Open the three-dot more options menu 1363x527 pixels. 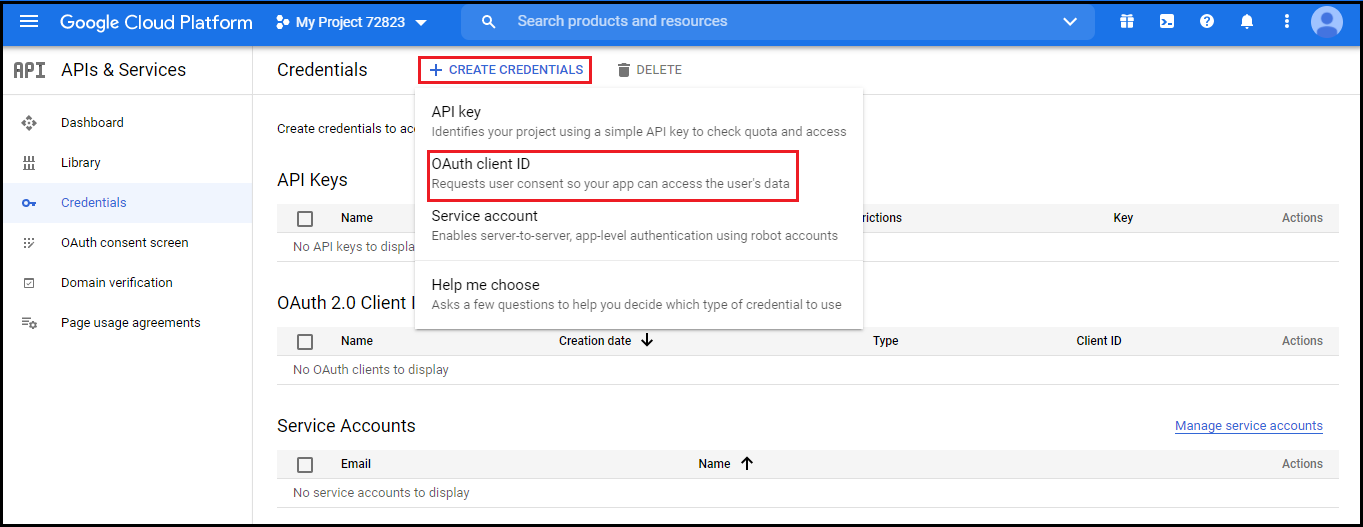[x=1286, y=21]
